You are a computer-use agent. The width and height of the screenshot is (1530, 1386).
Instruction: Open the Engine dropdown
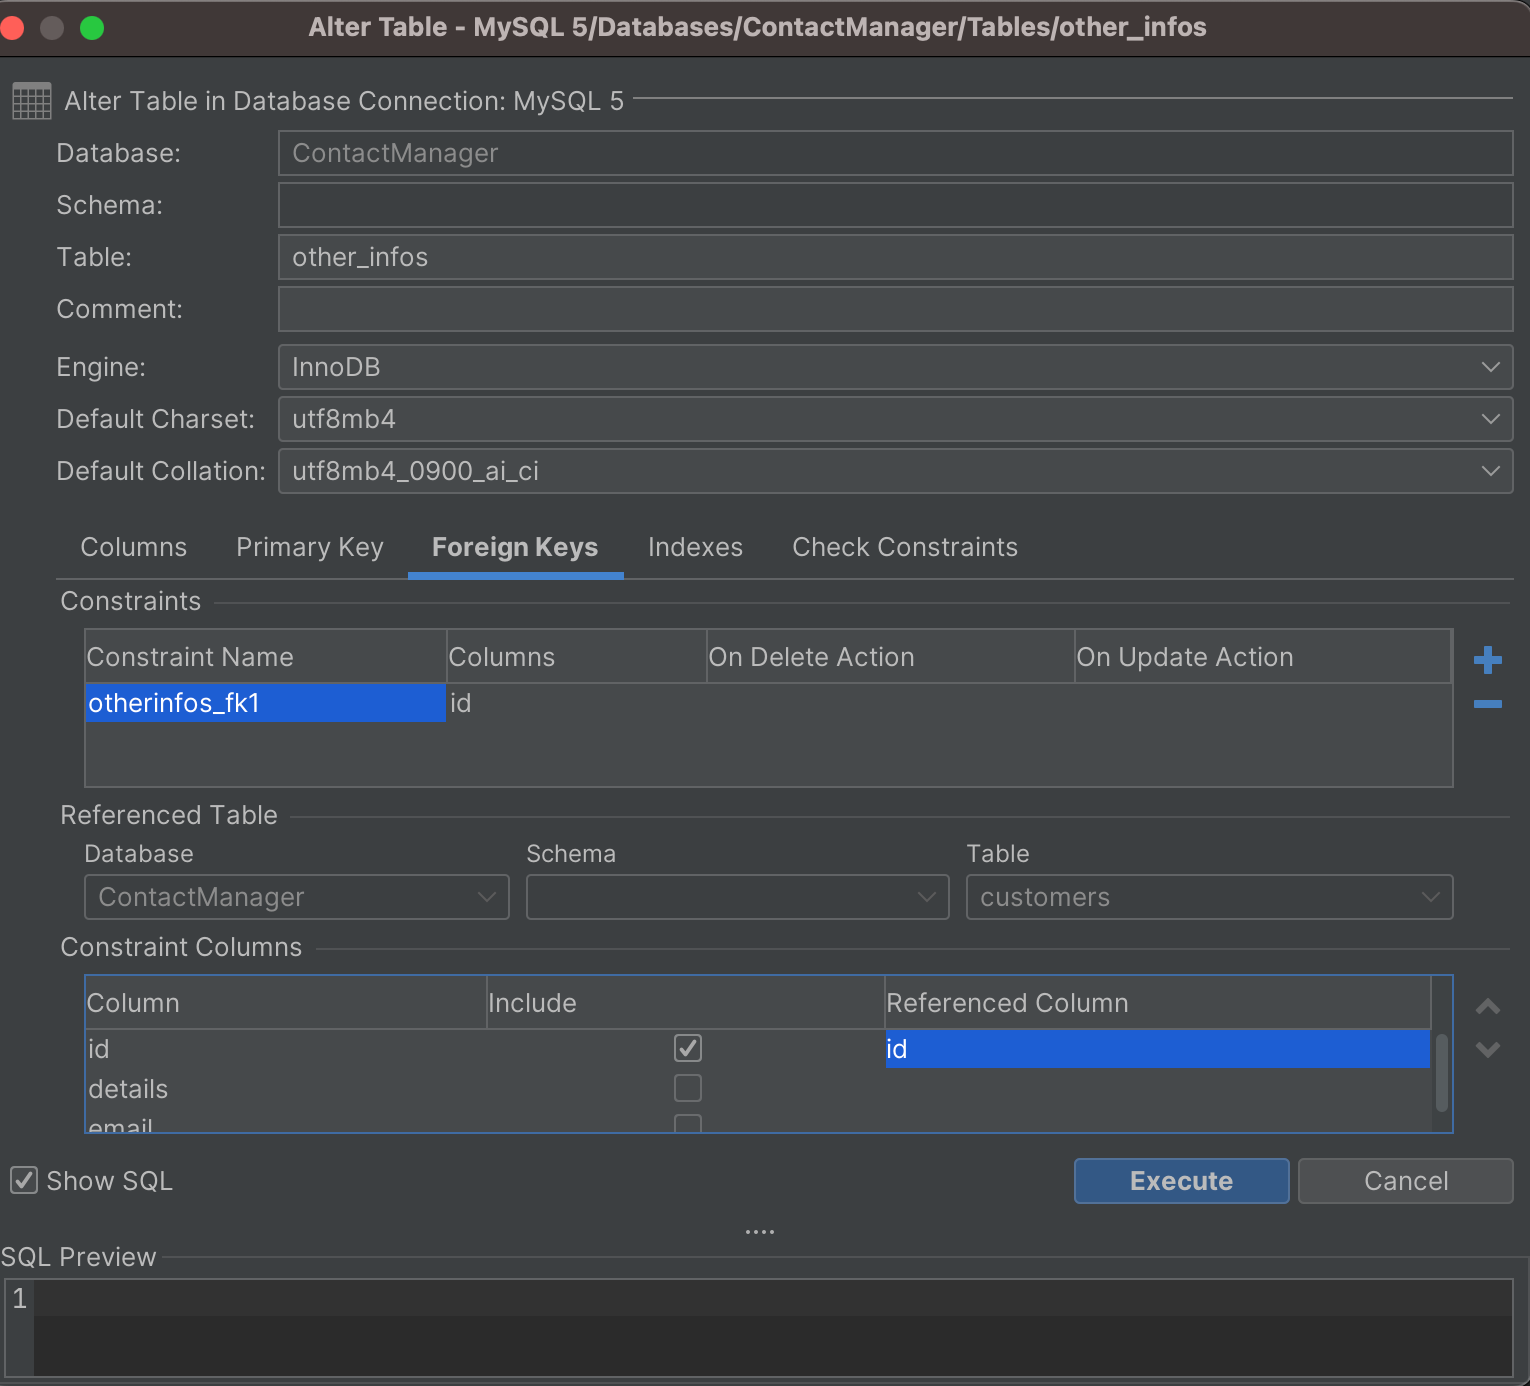pos(1490,367)
